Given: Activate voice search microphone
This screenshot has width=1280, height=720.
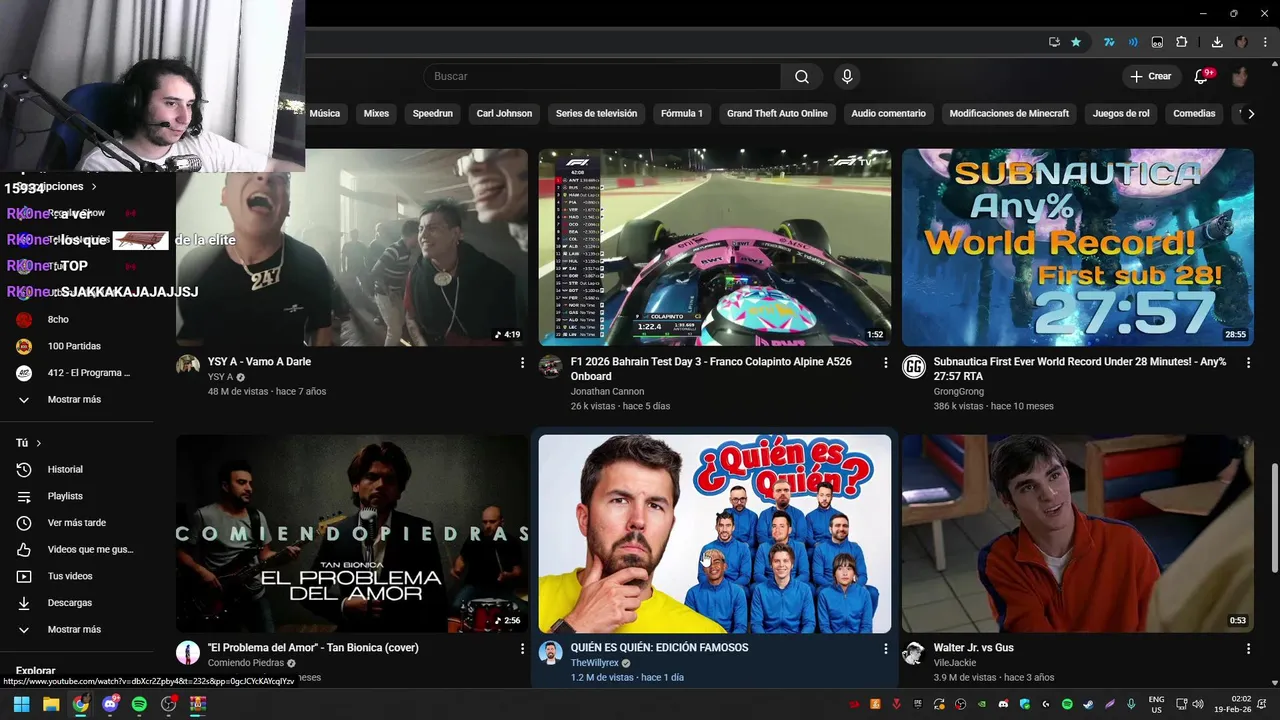Looking at the screenshot, I should 847,77.
